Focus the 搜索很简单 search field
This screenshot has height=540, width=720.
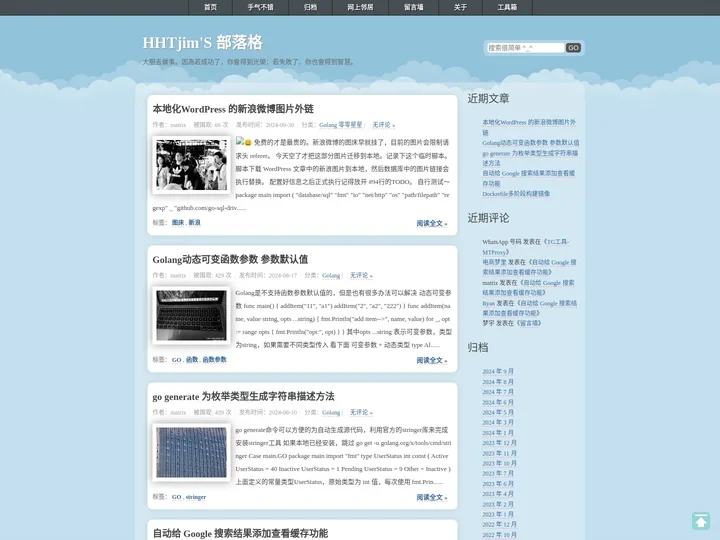click(526, 48)
